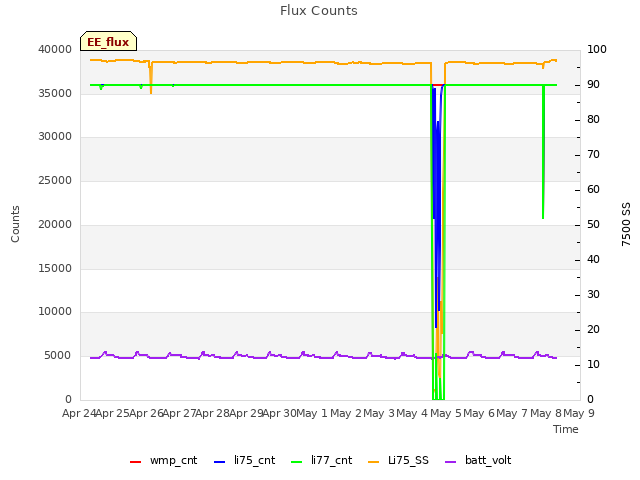Click the Apr 30 date tick label
Image resolution: width=640 pixels, height=480 pixels.
coord(280,413)
